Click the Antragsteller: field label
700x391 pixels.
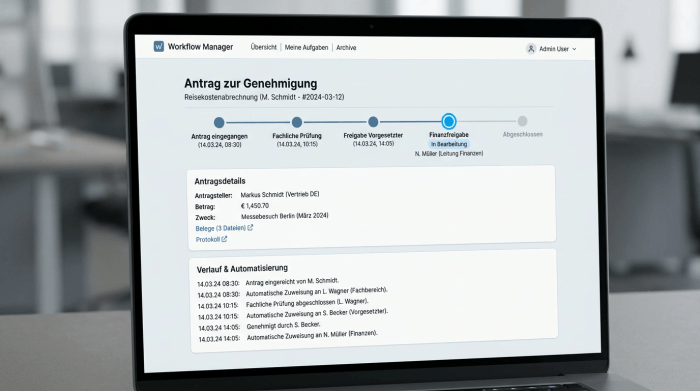coord(213,196)
